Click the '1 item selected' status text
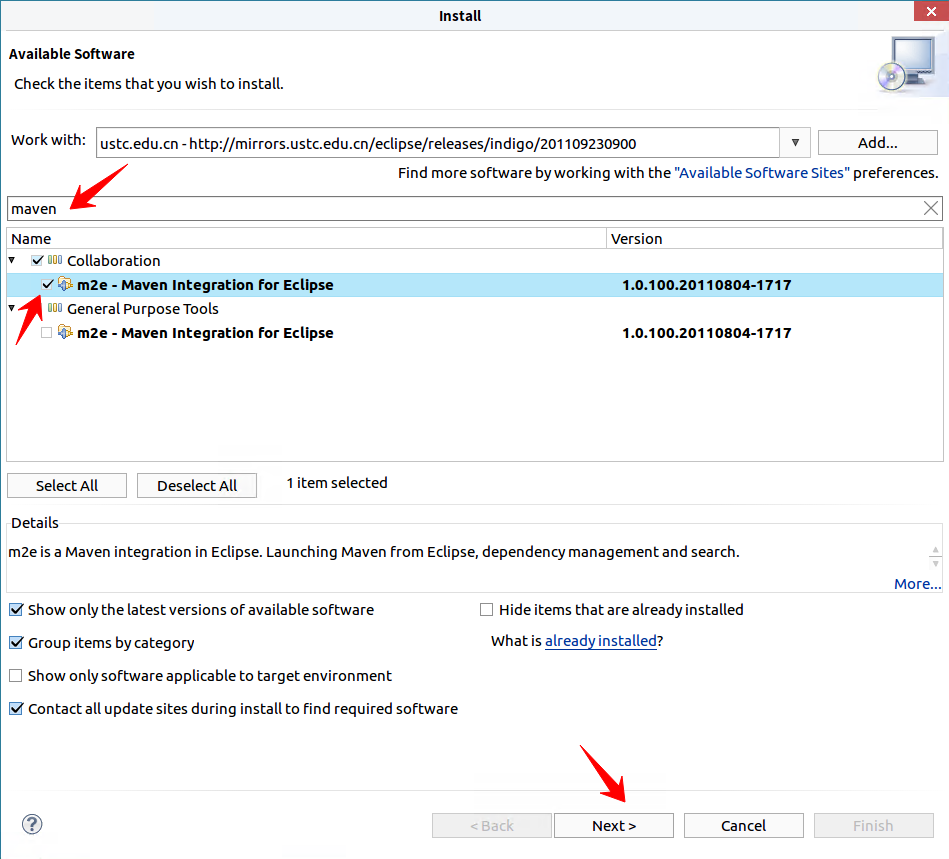 337,483
